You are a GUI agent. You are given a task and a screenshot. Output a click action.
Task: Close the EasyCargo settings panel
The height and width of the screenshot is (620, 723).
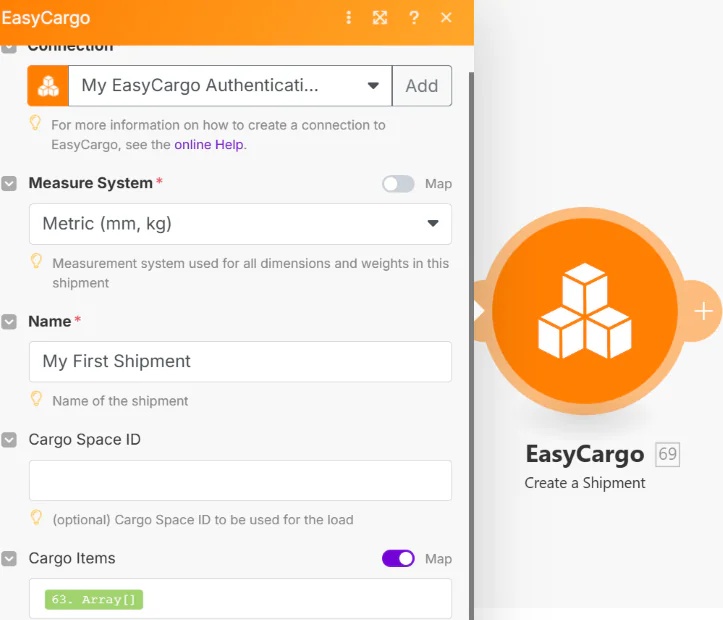point(446,18)
